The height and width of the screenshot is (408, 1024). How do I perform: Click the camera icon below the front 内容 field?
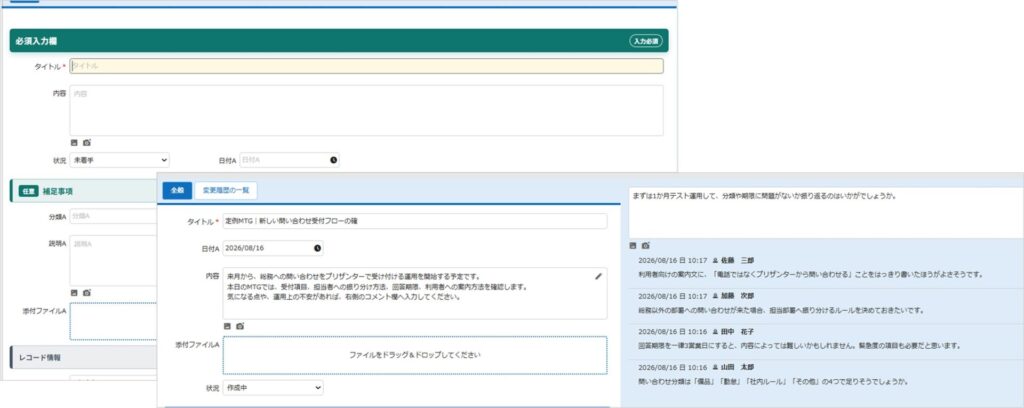[240, 326]
